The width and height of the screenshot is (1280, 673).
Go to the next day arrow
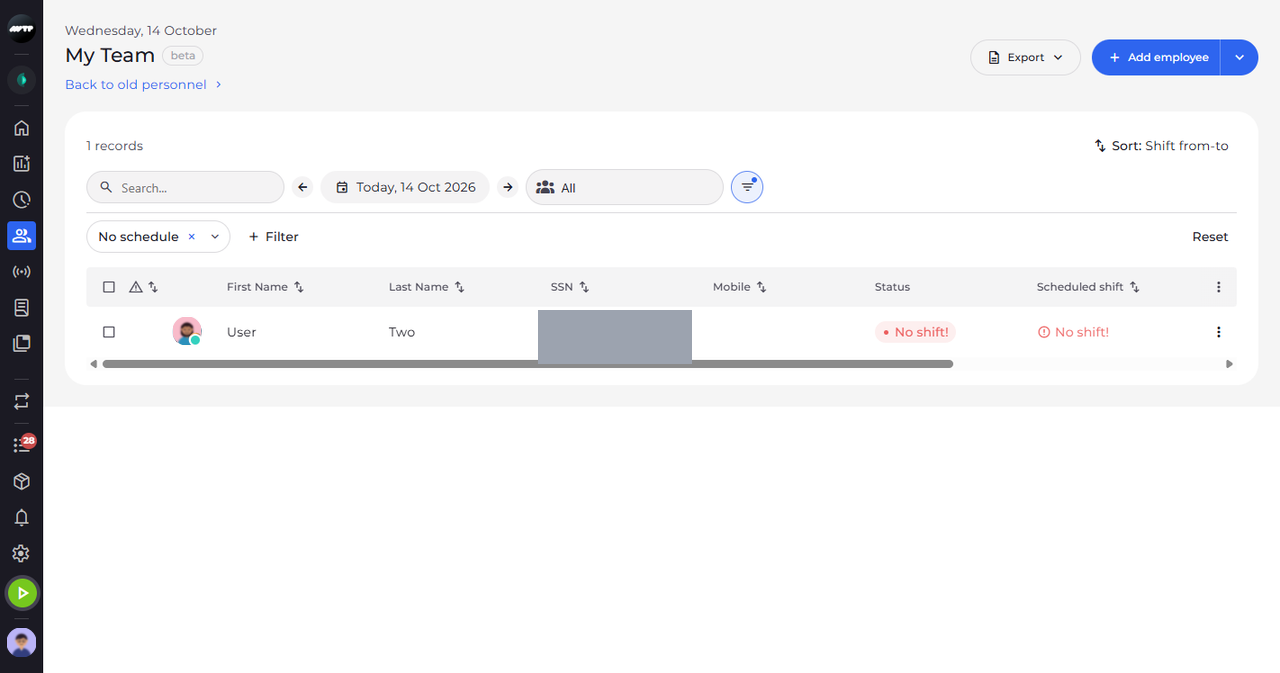(x=508, y=187)
